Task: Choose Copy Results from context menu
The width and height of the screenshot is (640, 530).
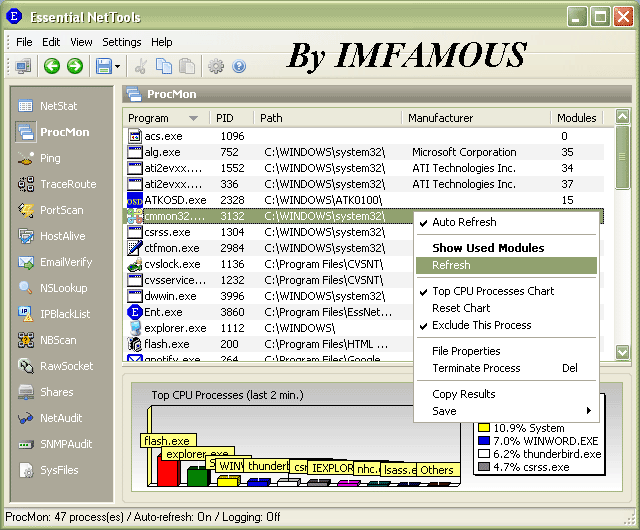Action: (x=506, y=394)
